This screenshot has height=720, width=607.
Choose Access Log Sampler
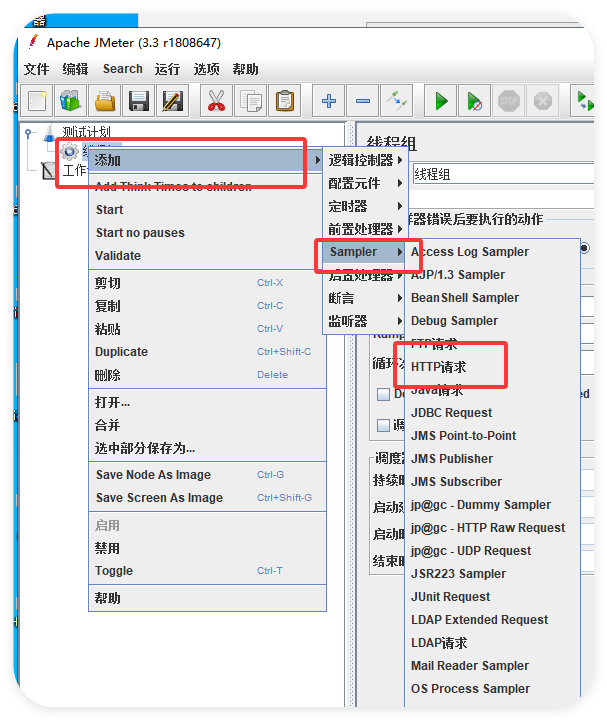(493, 252)
